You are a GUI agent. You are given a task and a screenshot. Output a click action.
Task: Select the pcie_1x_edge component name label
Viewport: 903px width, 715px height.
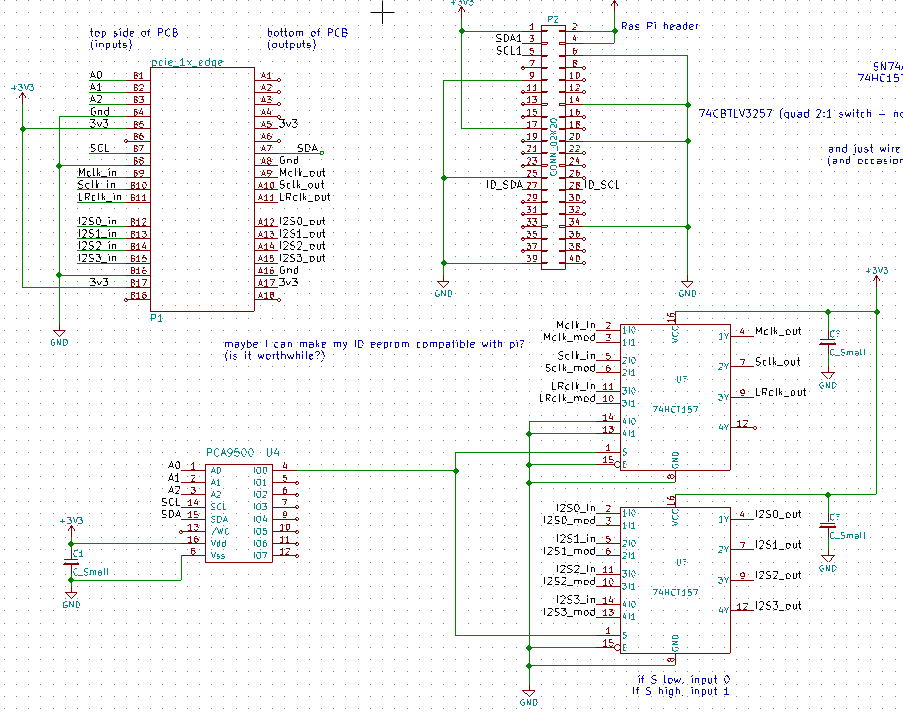[x=187, y=62]
